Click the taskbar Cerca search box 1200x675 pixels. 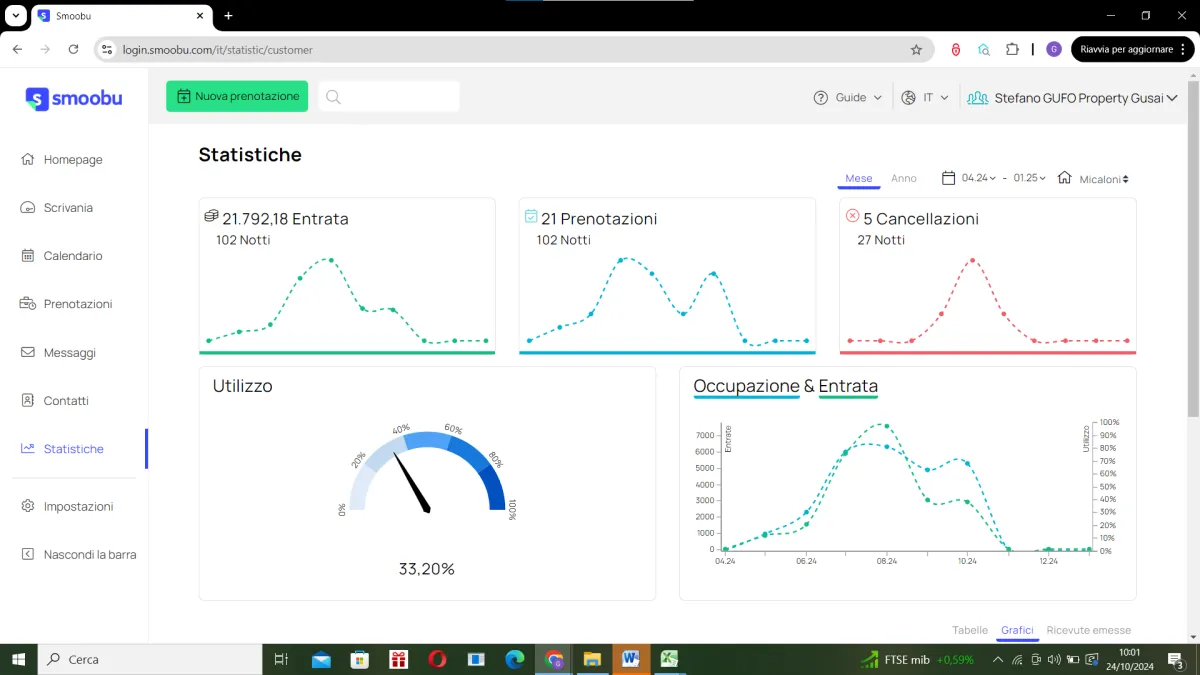(x=149, y=659)
